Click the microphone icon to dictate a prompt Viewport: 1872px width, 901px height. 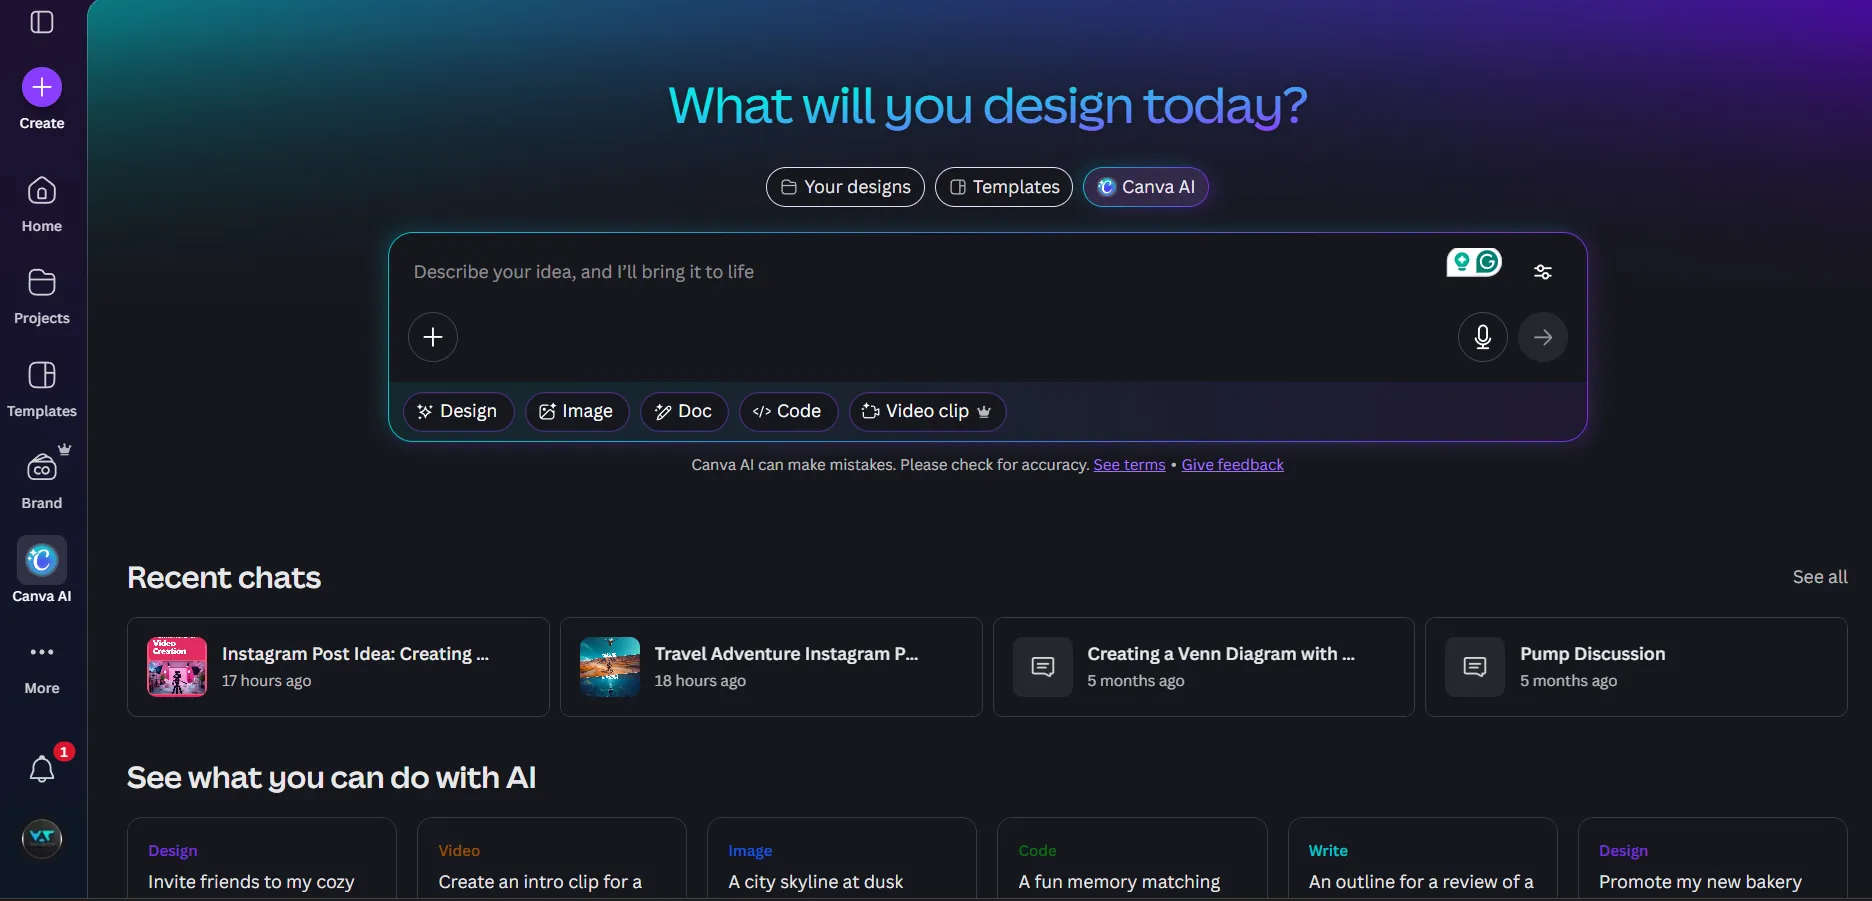pos(1482,337)
